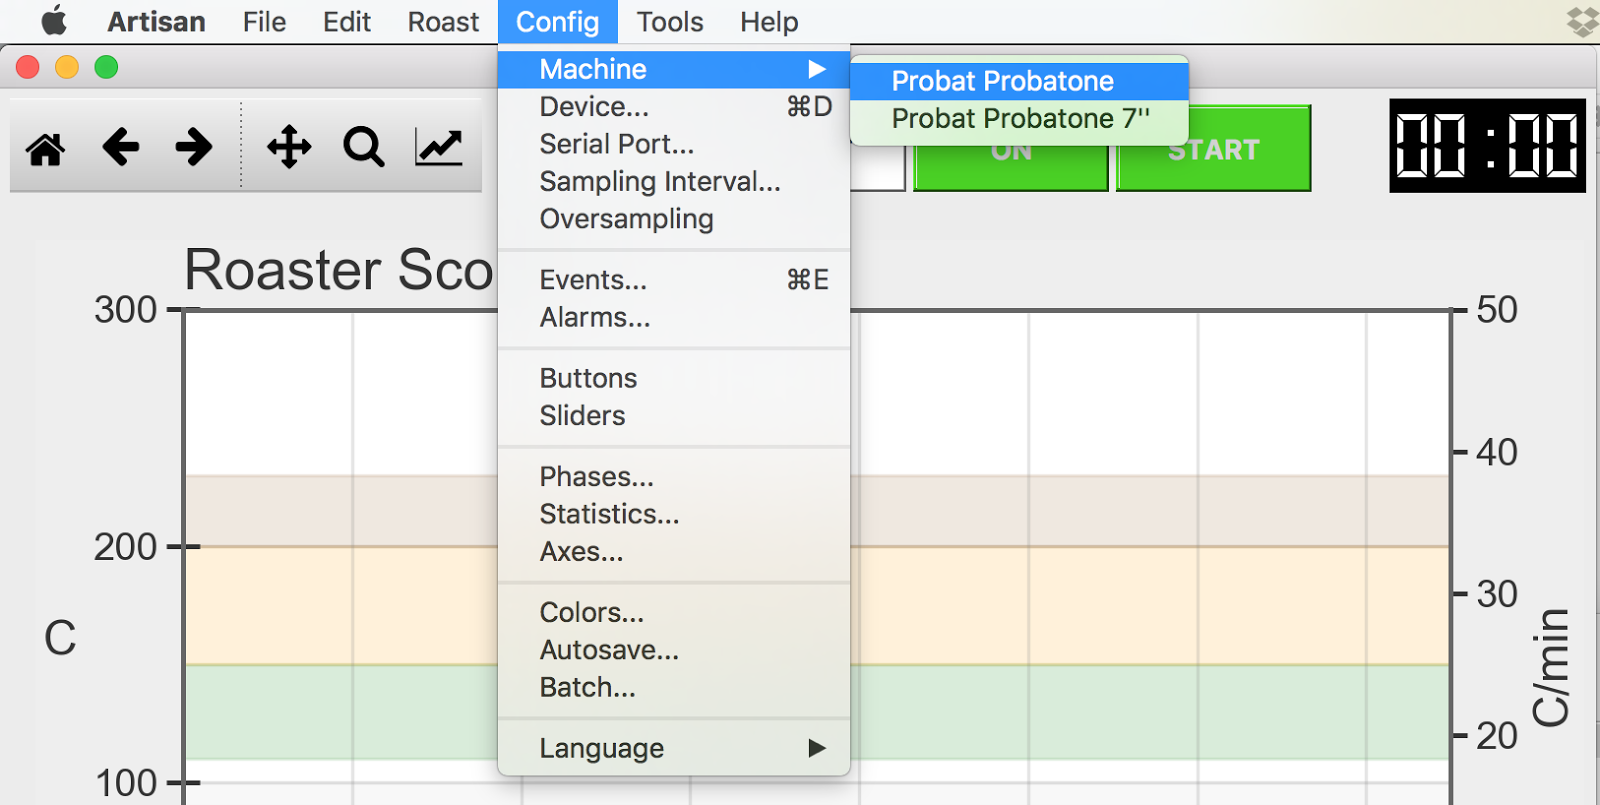Click the Dropbox menu bar icon
The image size is (1600, 805).
click(x=1582, y=21)
